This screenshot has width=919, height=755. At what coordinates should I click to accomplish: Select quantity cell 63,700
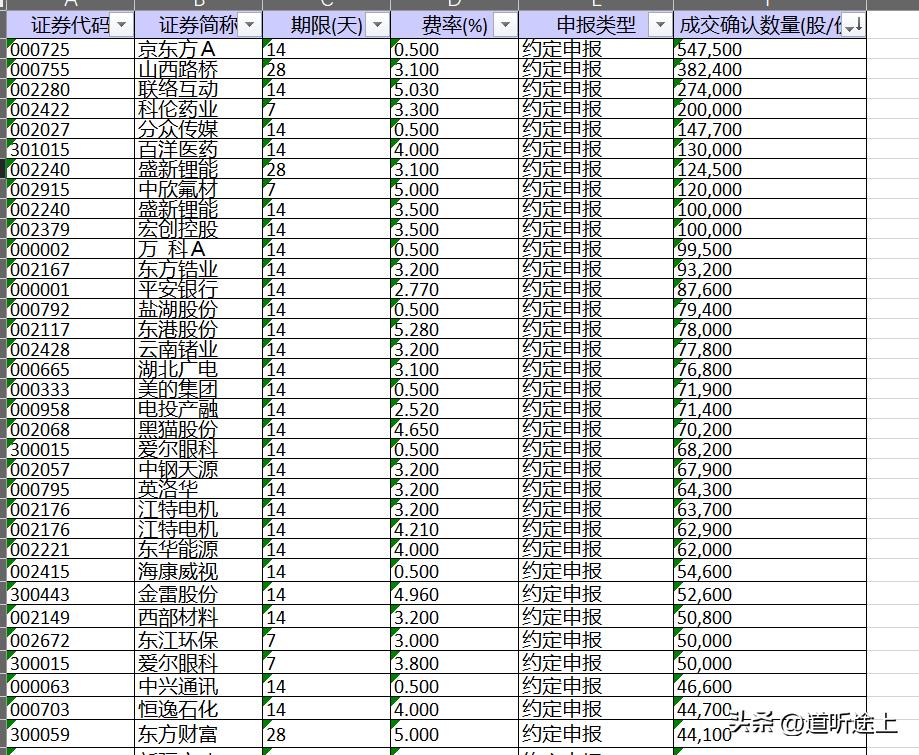tap(770, 509)
